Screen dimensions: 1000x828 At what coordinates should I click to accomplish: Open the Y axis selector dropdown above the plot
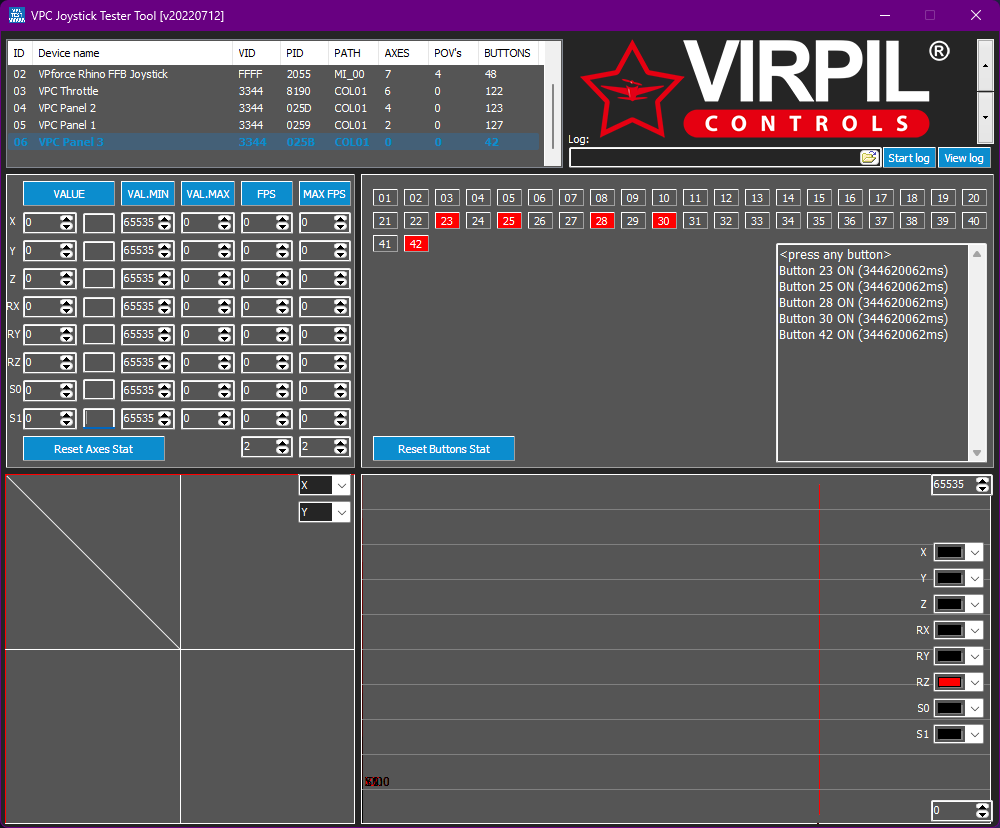click(342, 512)
